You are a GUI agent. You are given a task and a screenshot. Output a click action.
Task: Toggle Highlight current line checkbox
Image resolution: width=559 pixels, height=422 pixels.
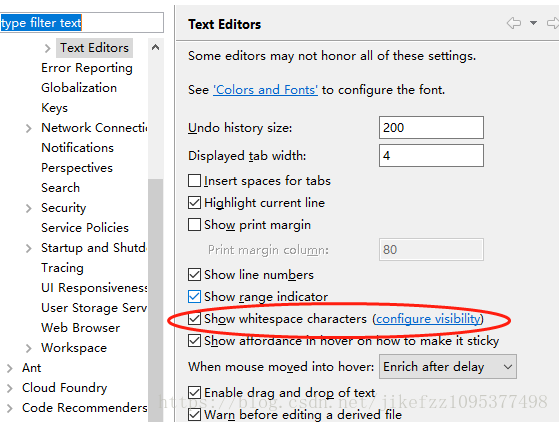(x=194, y=203)
